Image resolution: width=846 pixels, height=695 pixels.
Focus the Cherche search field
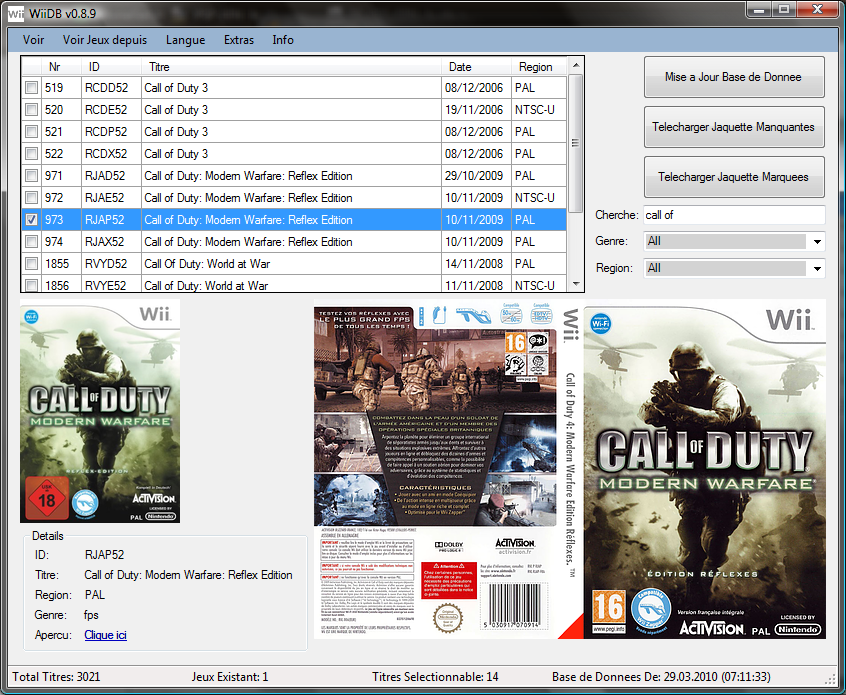(734, 215)
